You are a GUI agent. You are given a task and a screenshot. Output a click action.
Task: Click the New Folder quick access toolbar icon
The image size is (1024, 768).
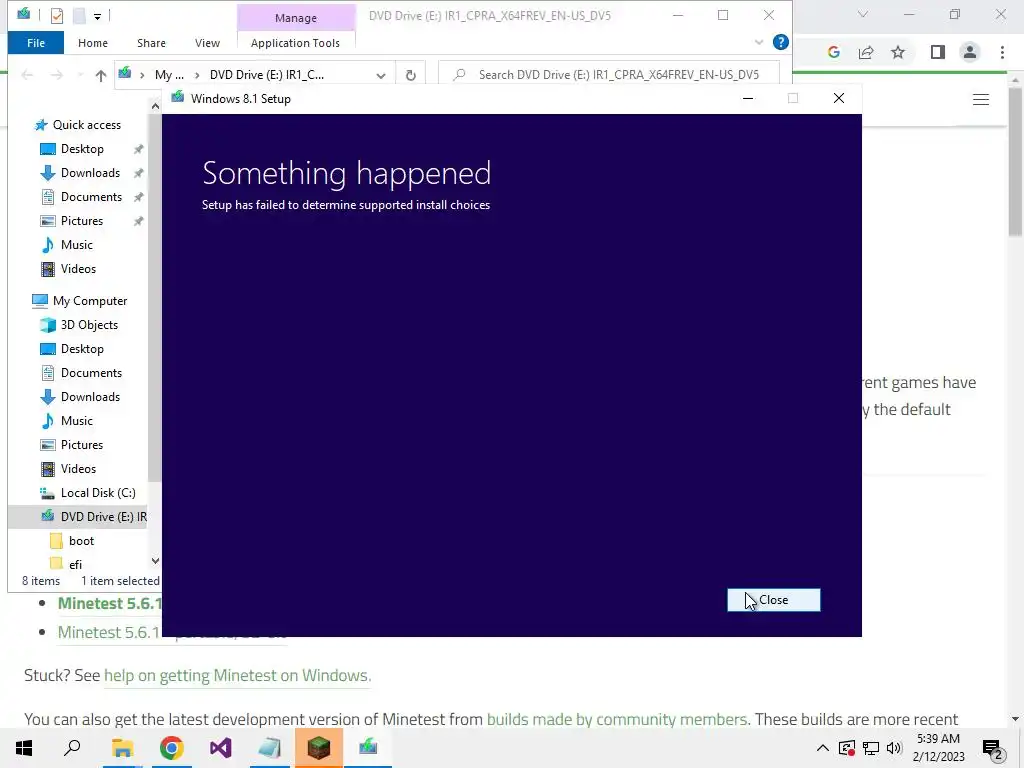click(79, 15)
